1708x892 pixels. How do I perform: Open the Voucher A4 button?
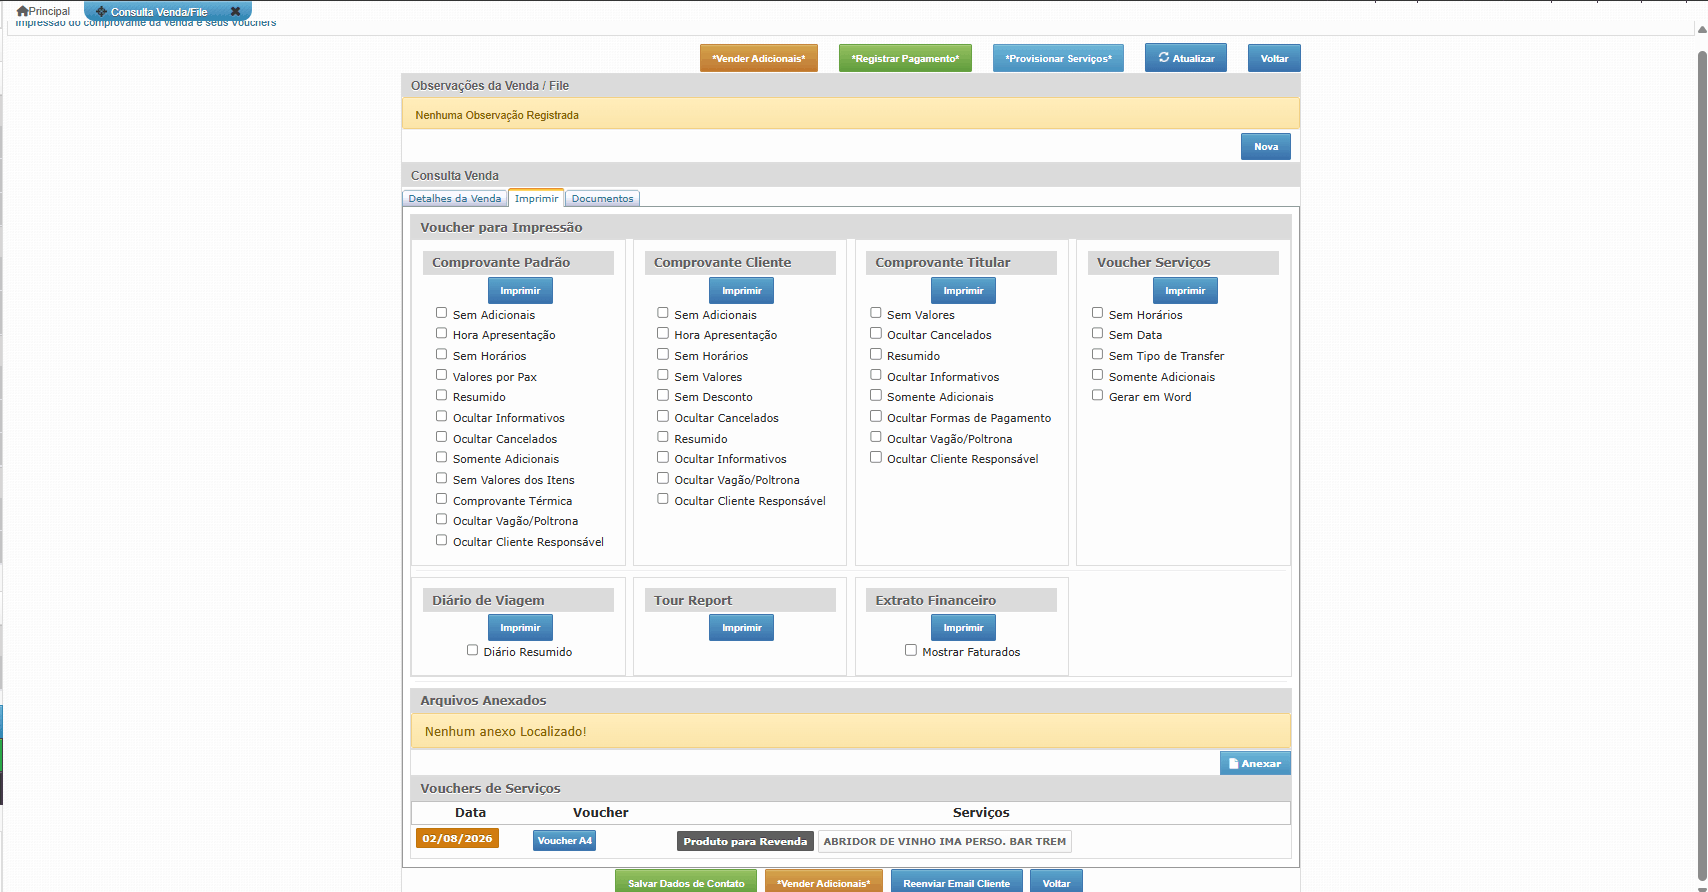point(564,840)
